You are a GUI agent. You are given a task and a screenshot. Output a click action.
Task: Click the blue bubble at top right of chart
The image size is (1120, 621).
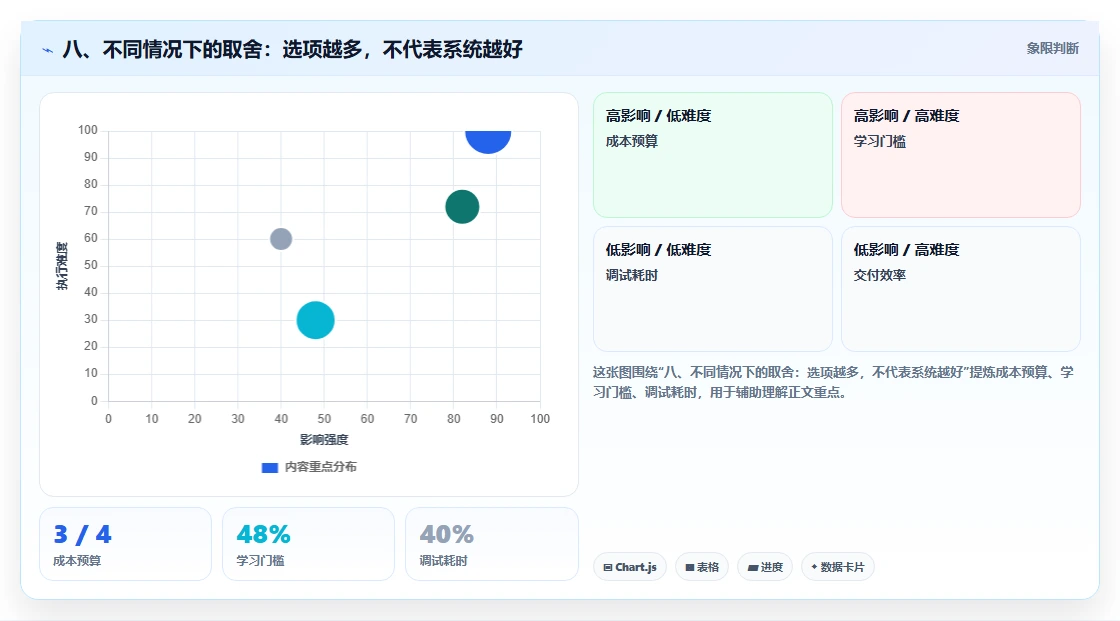pyautogui.click(x=489, y=141)
